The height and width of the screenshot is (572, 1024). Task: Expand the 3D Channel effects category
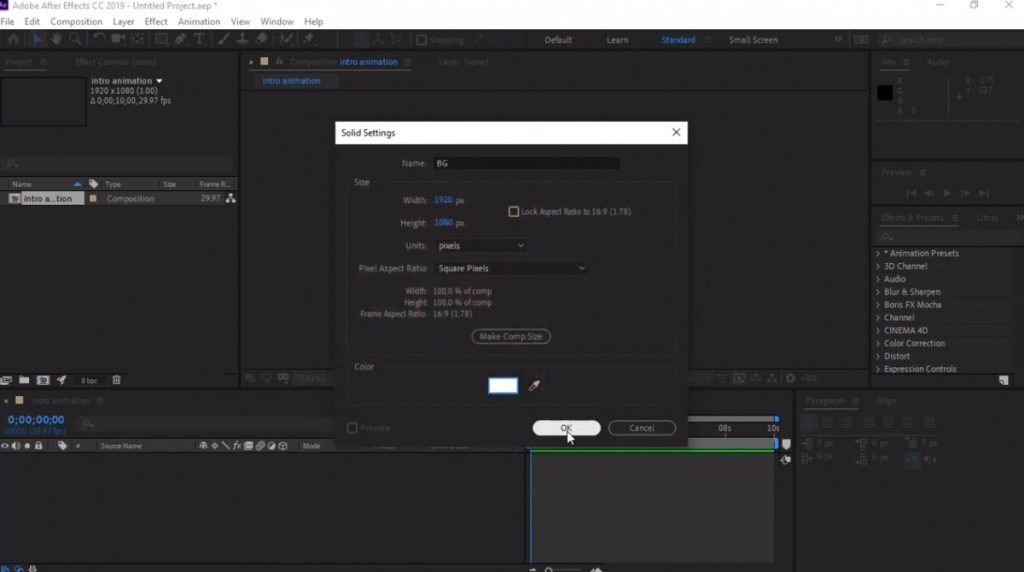click(x=878, y=266)
